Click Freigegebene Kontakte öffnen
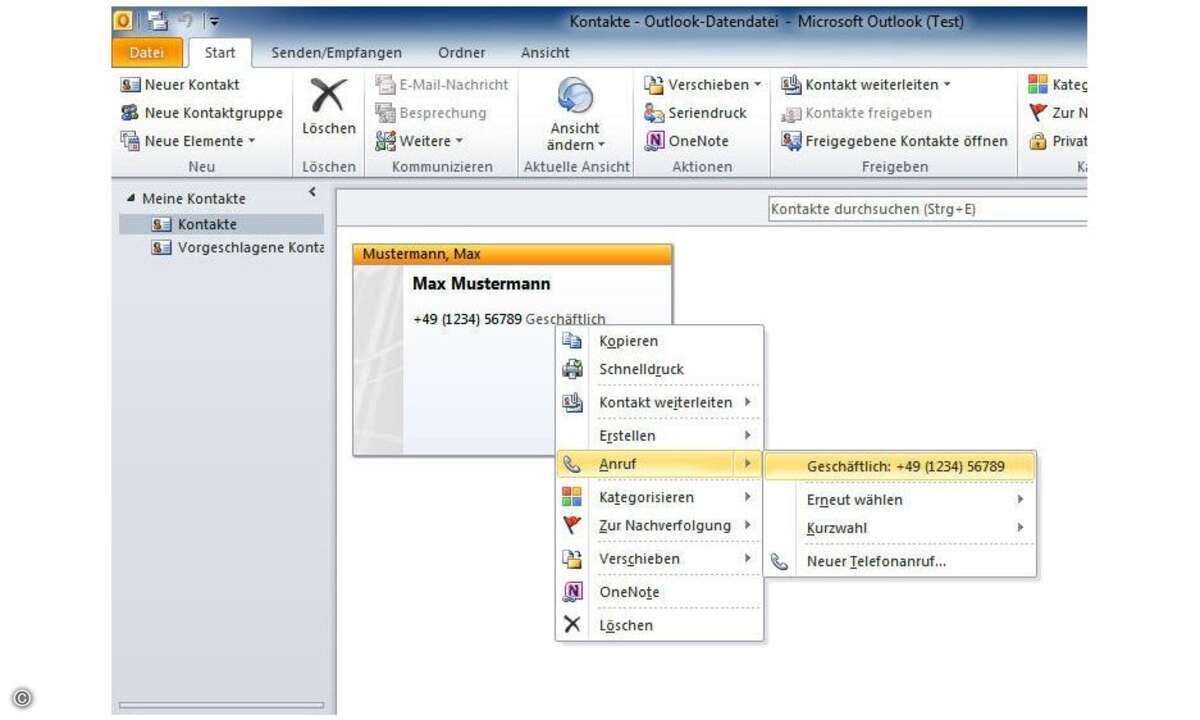1200x720 pixels. (x=894, y=141)
